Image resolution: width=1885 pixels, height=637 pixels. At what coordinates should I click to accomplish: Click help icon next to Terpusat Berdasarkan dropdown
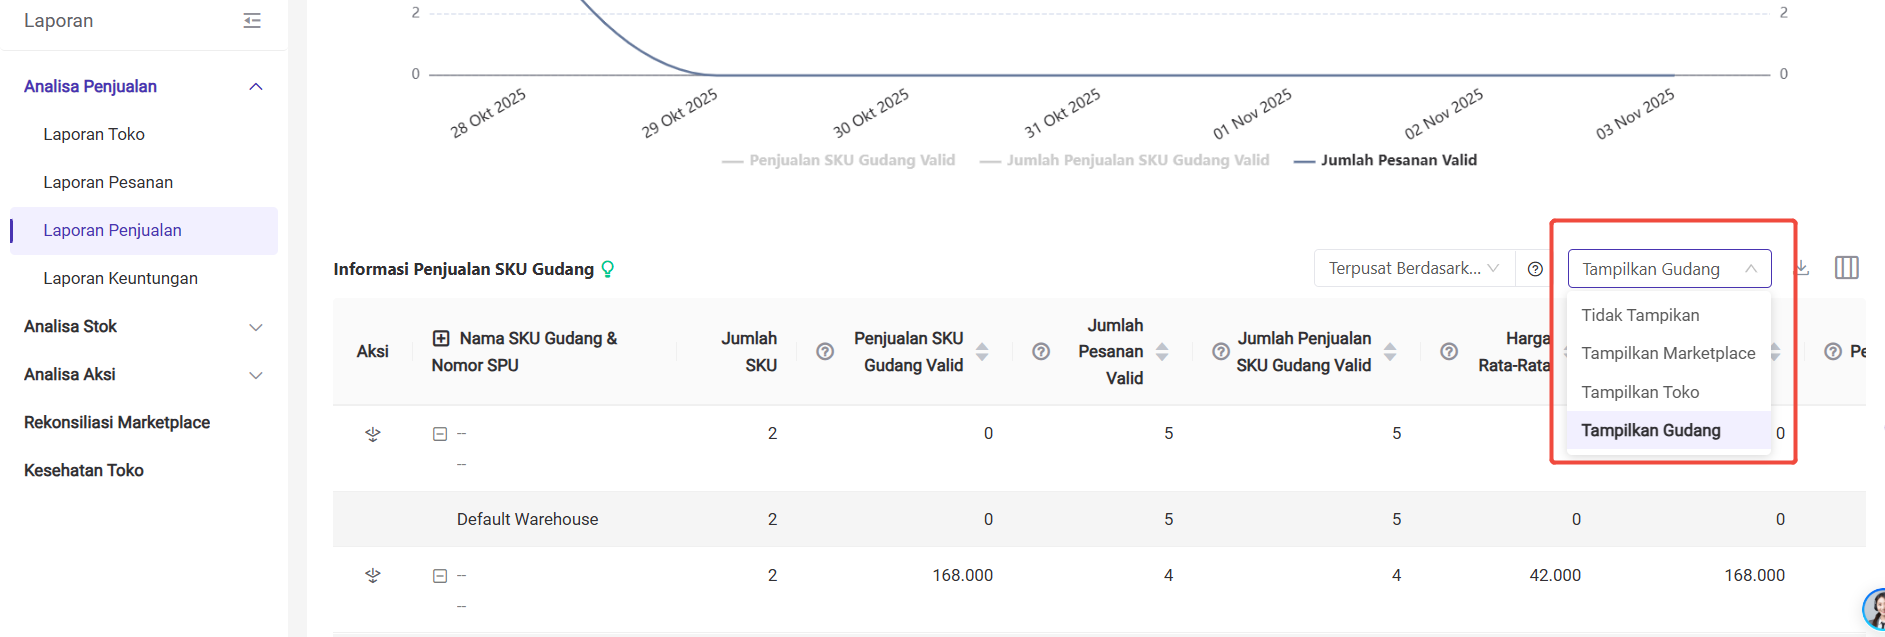(1535, 269)
